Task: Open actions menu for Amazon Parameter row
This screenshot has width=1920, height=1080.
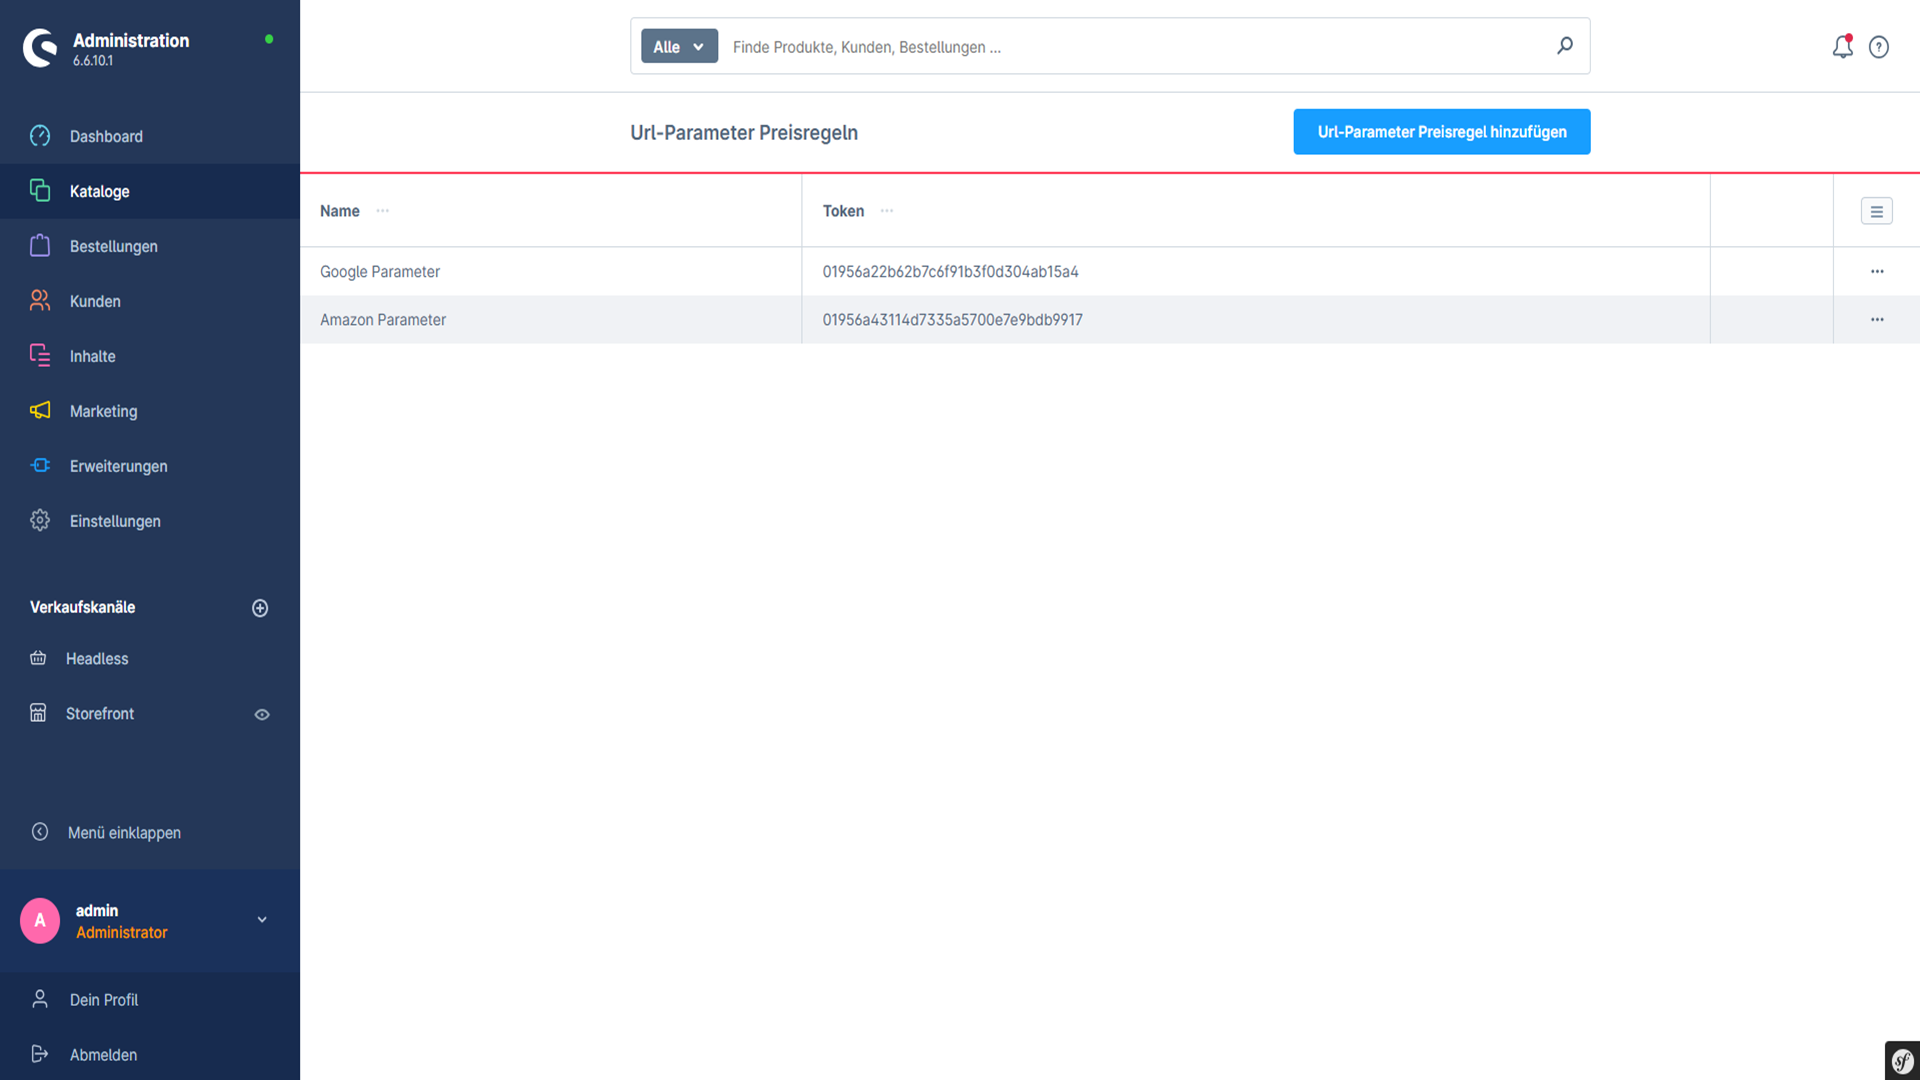Action: (1877, 320)
